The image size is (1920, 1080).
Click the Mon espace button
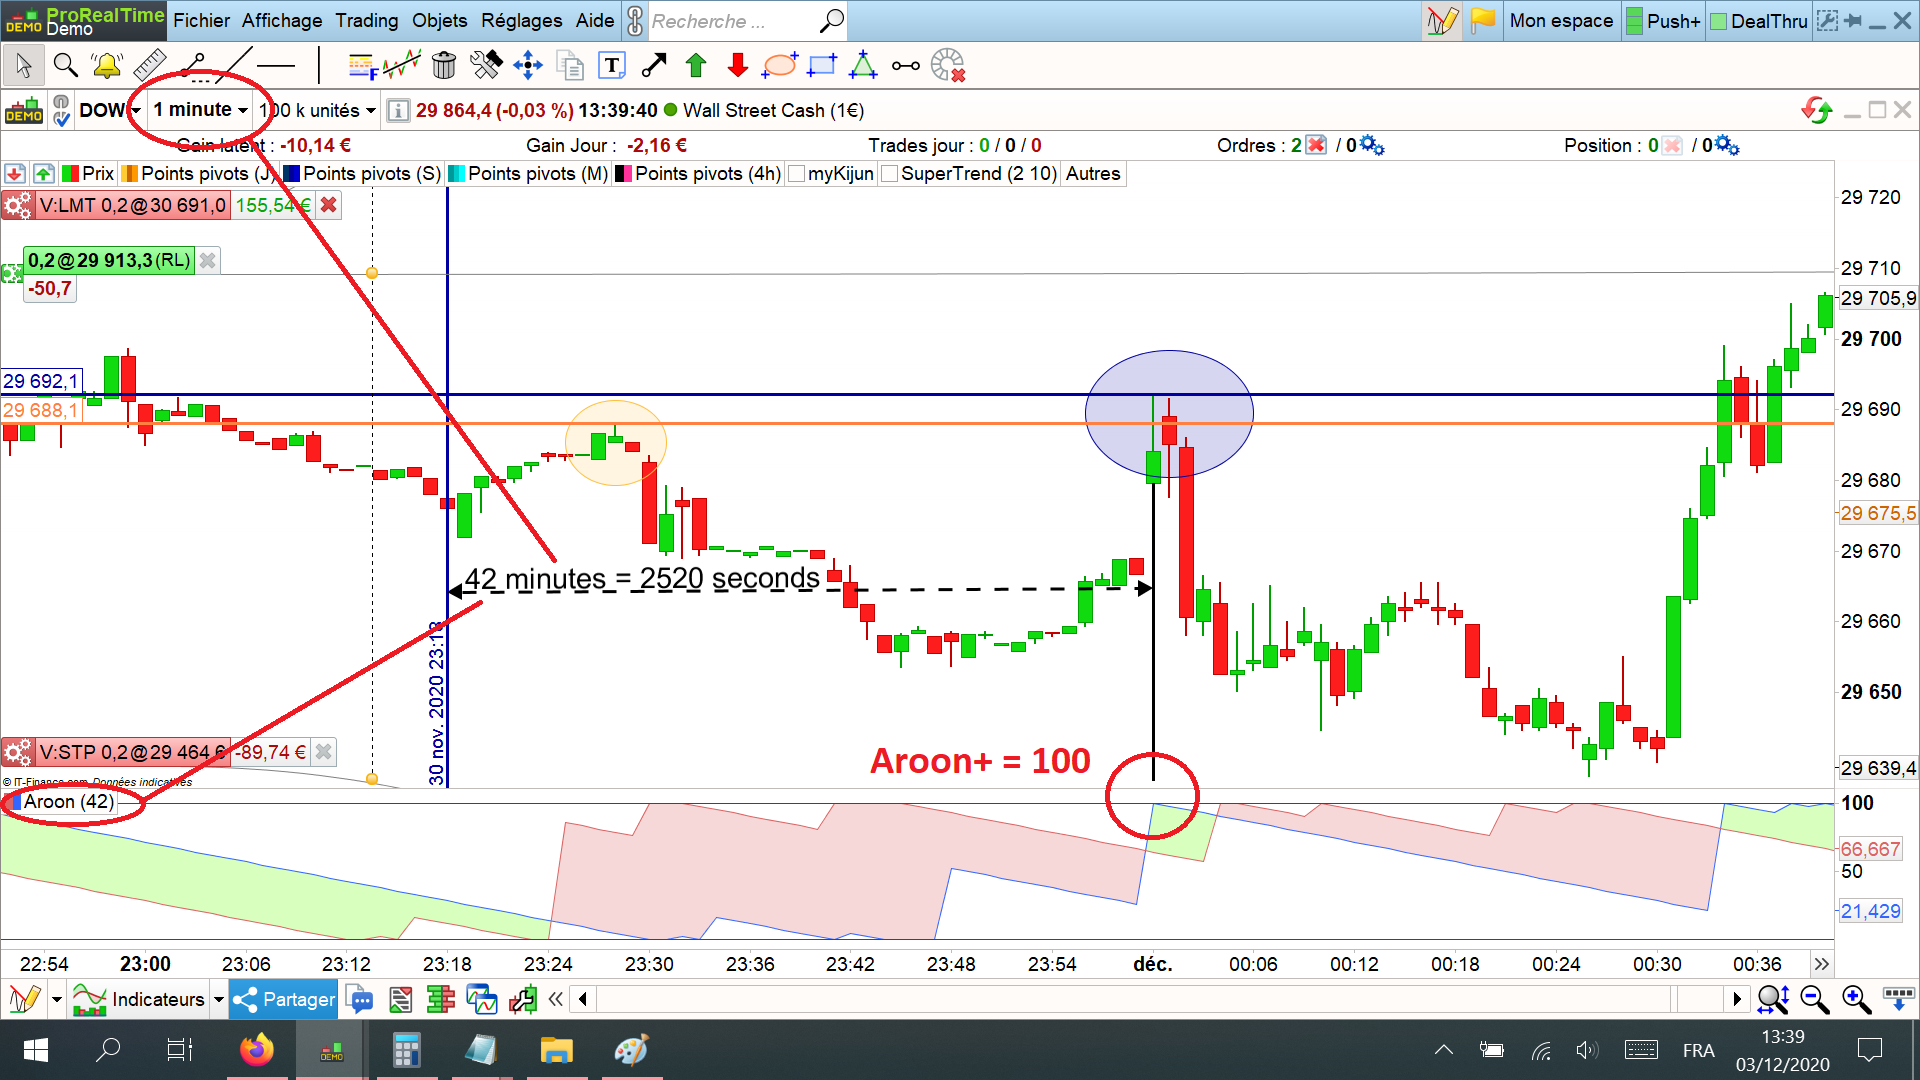coord(1560,20)
